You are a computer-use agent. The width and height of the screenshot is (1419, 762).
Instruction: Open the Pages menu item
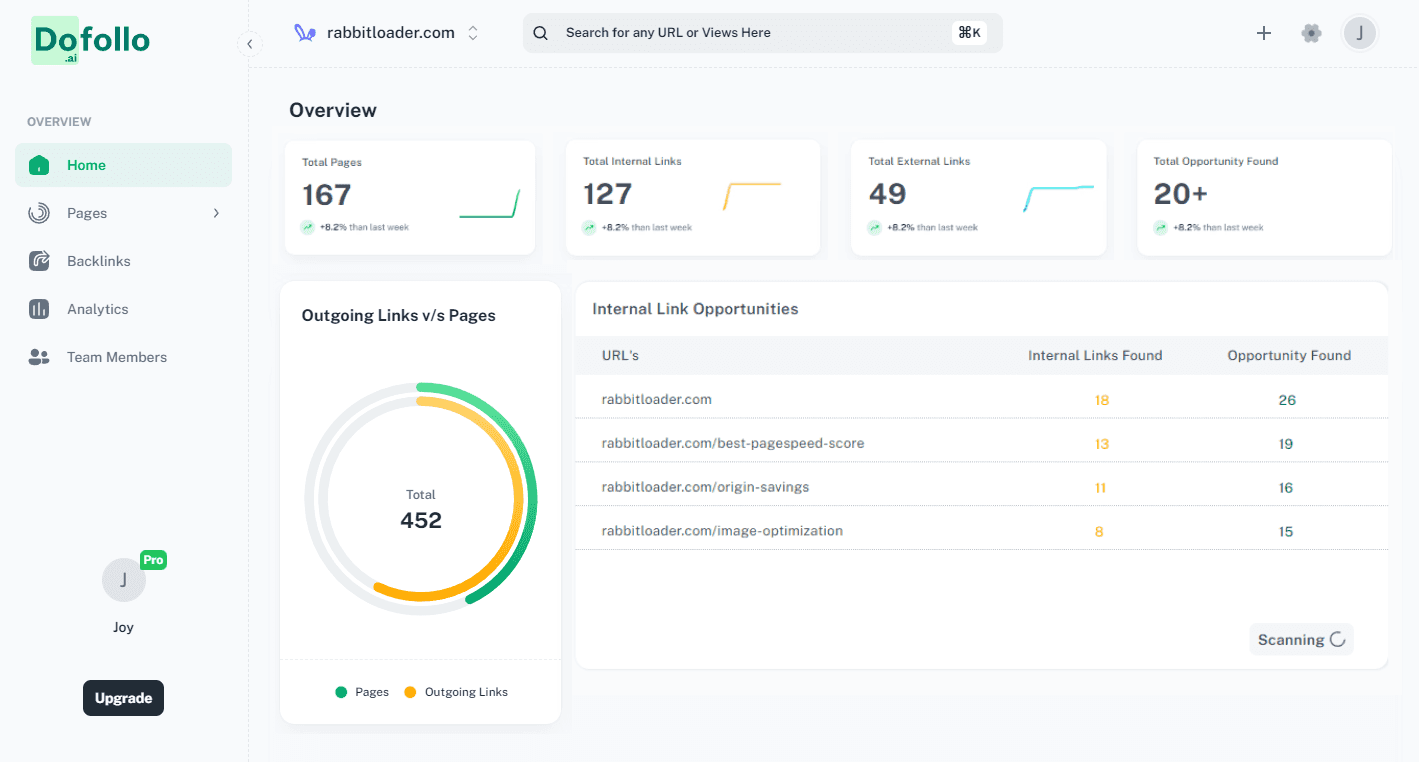(x=123, y=213)
